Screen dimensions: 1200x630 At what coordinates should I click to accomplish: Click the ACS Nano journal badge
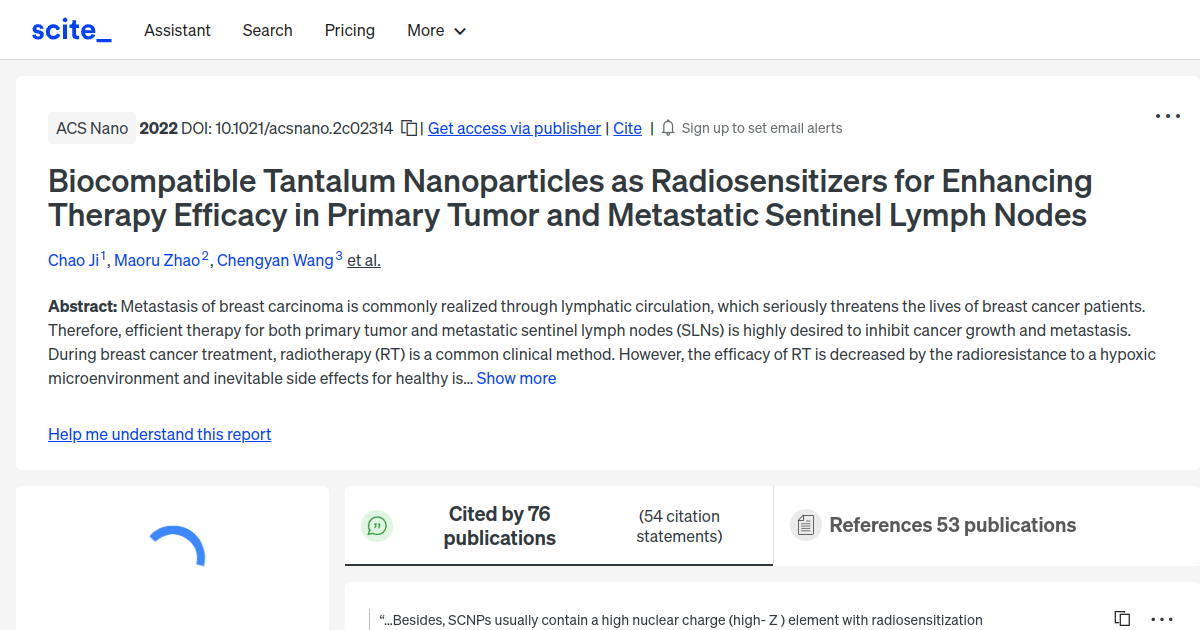(92, 128)
